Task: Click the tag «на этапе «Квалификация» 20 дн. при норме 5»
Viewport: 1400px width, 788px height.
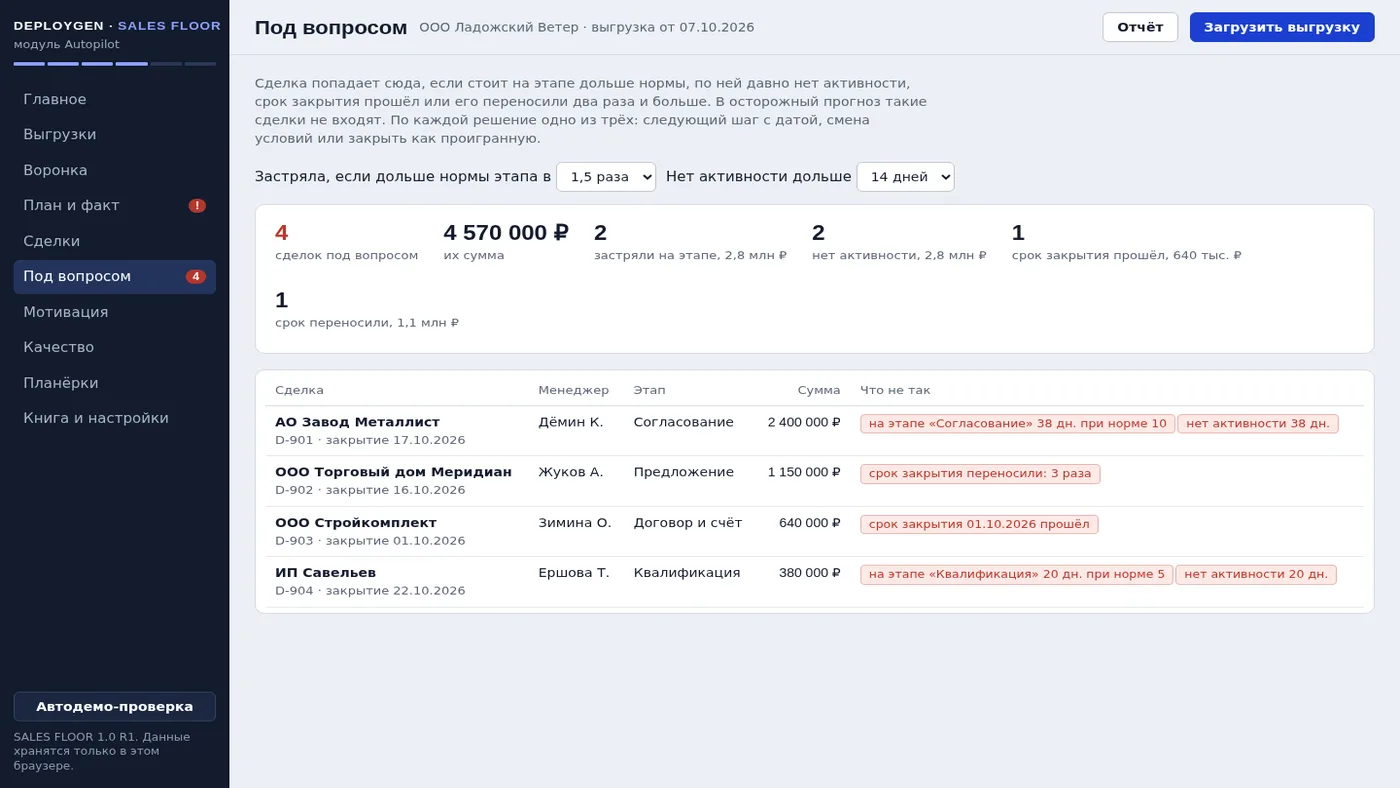Action: [1016, 575]
